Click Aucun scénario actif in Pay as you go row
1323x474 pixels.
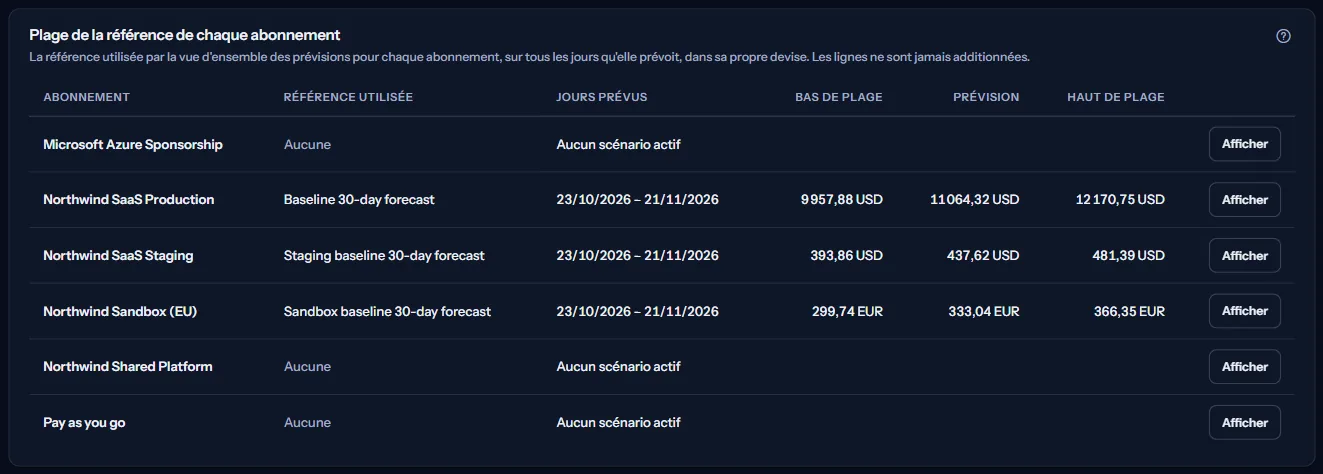pos(618,422)
